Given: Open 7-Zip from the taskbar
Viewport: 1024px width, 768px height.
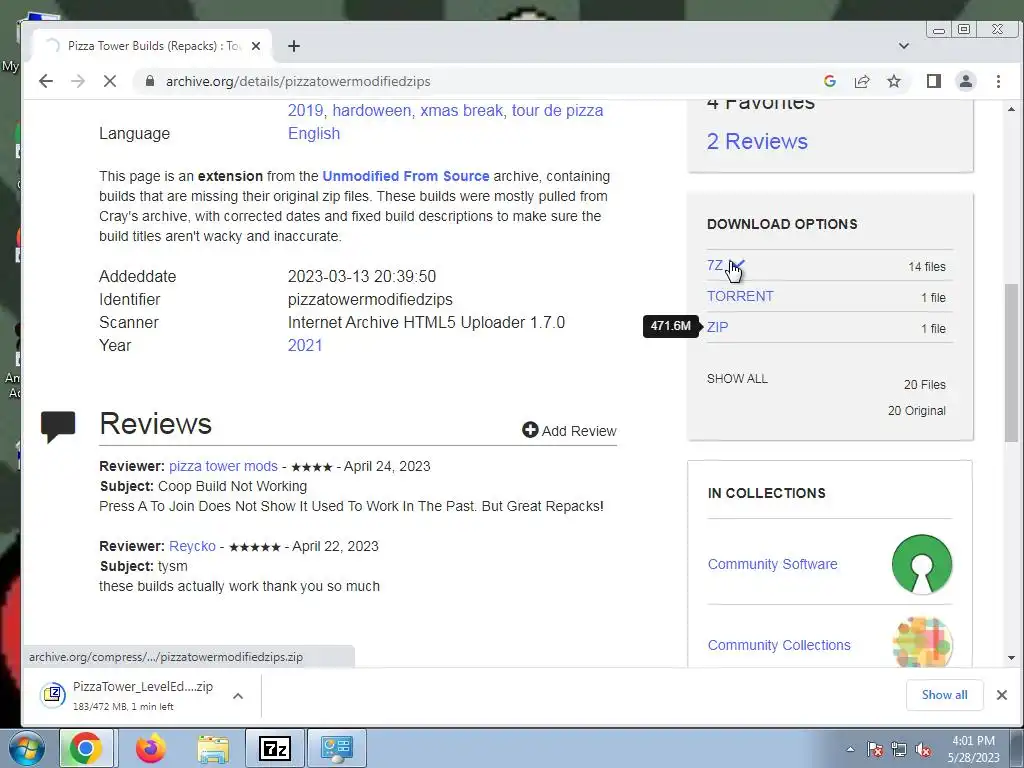Looking at the screenshot, I should (x=274, y=748).
